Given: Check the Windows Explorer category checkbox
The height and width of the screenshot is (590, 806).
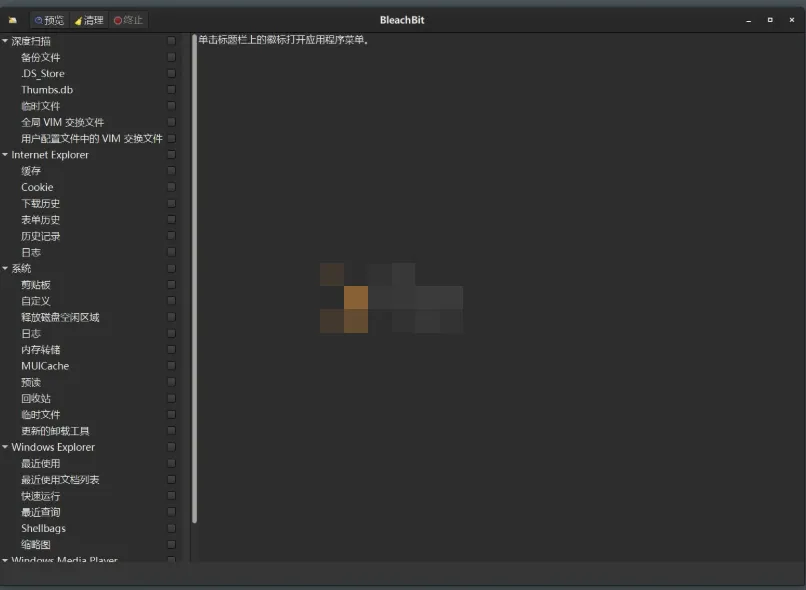Looking at the screenshot, I should click(x=172, y=447).
